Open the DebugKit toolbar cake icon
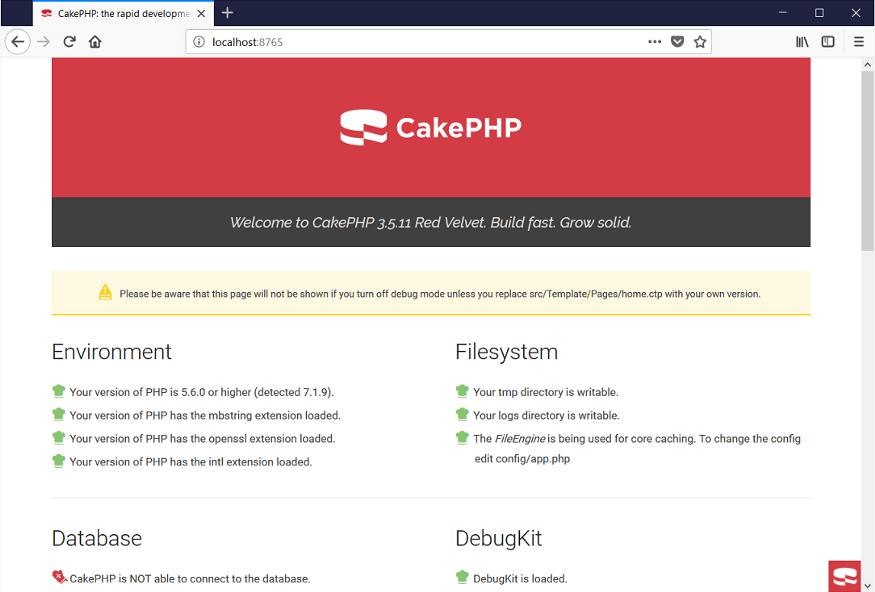The height and width of the screenshot is (592, 875). (x=844, y=576)
